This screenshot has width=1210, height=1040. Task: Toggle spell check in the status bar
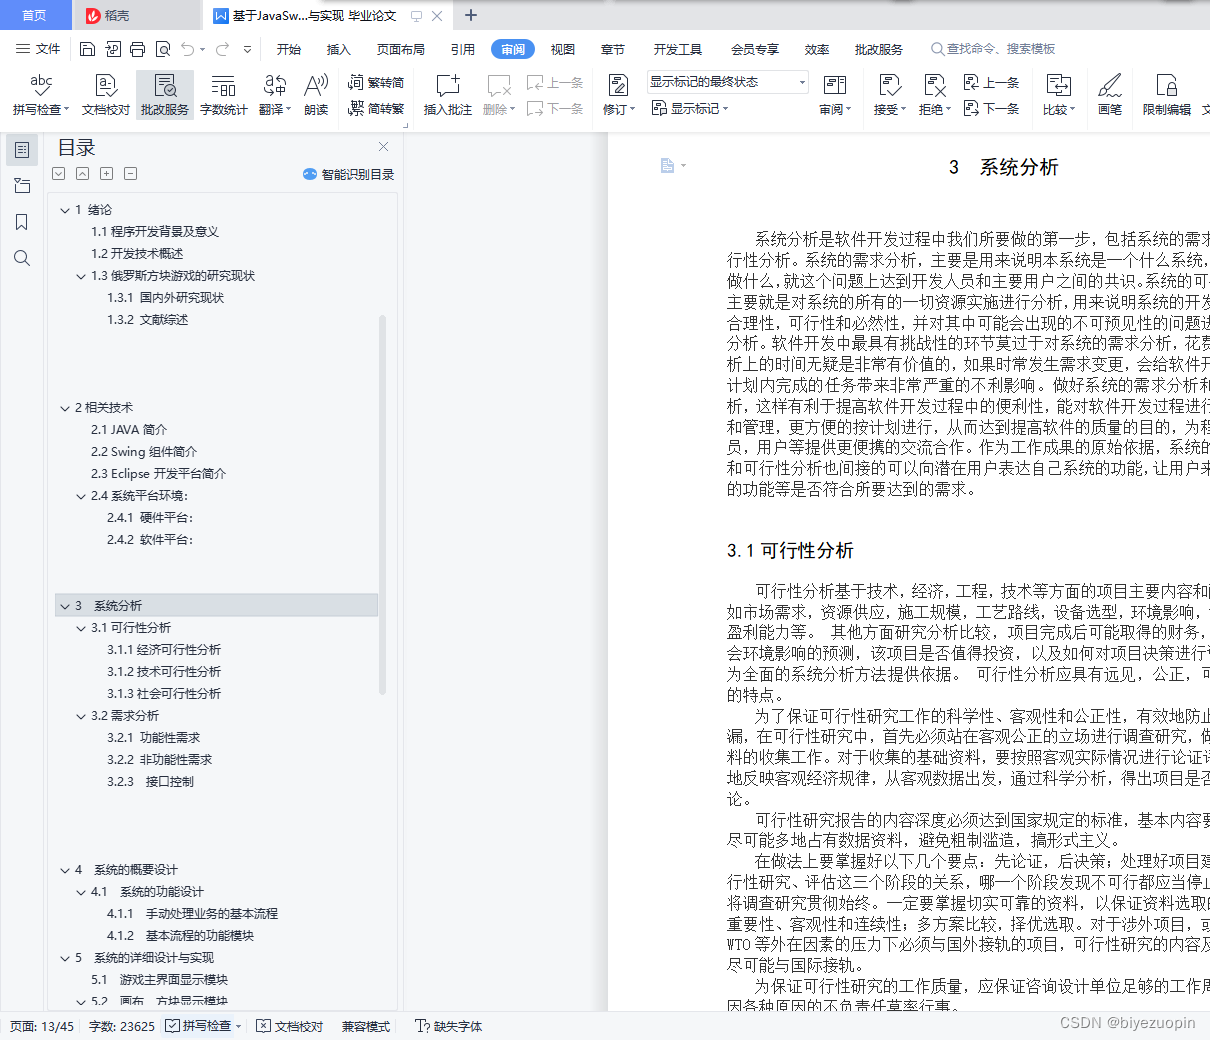point(201,1026)
